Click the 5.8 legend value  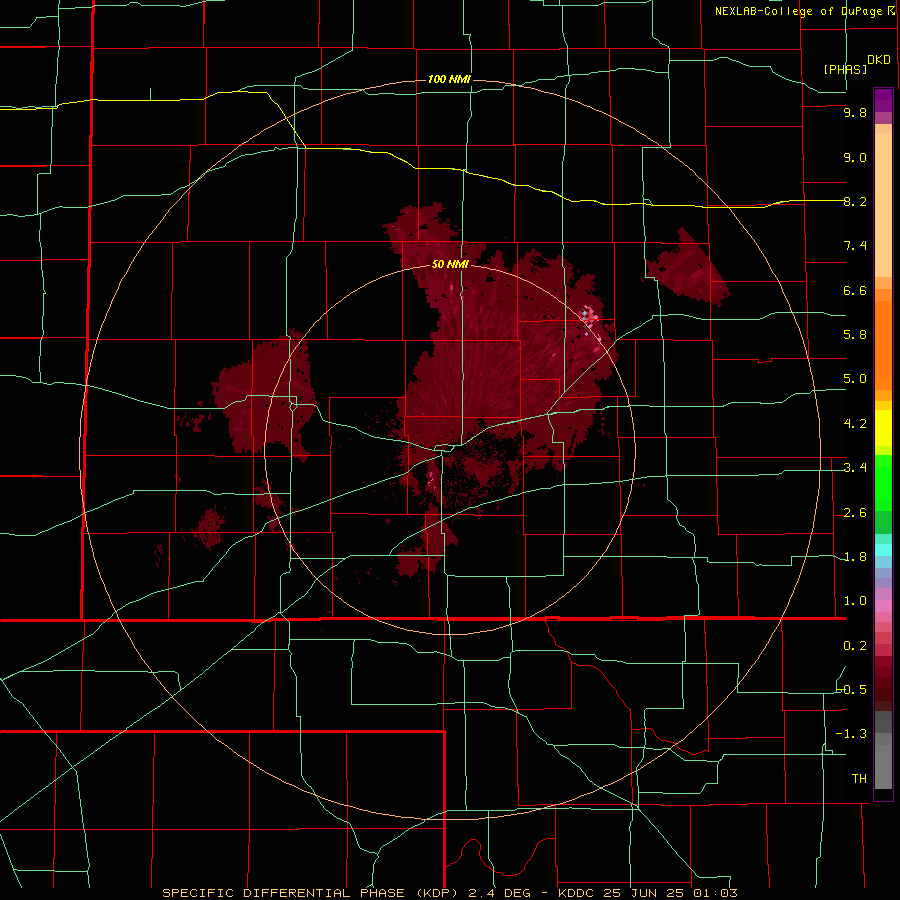pos(855,335)
